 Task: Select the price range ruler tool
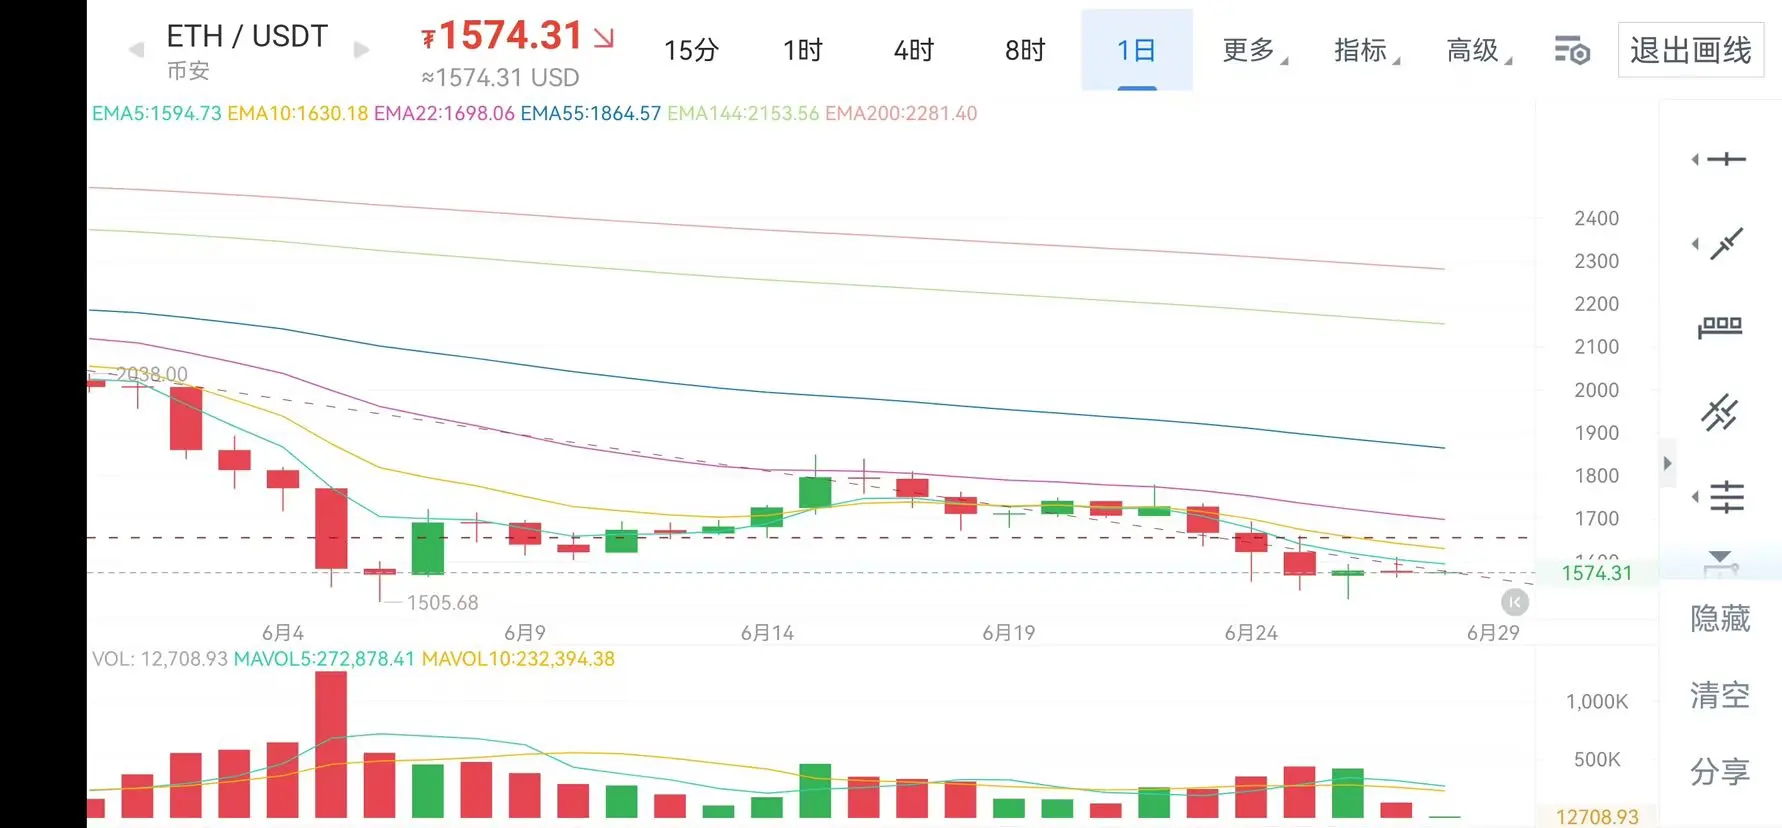[x=1720, y=327]
